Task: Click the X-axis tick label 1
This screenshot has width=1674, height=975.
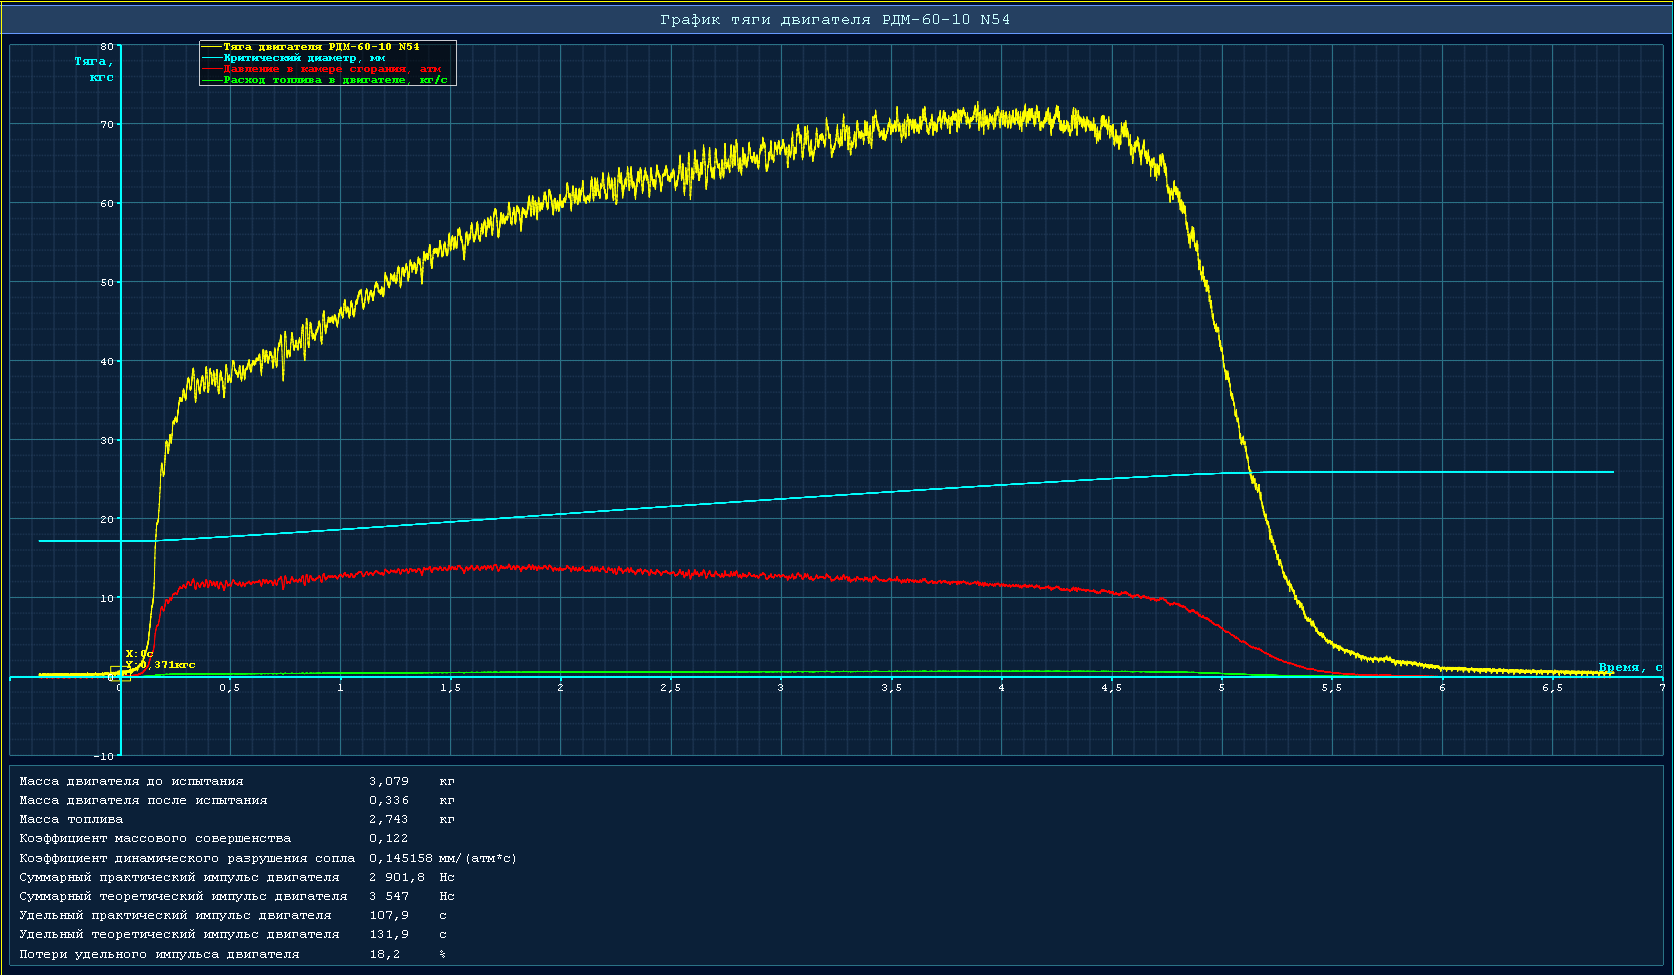Action: point(341,688)
